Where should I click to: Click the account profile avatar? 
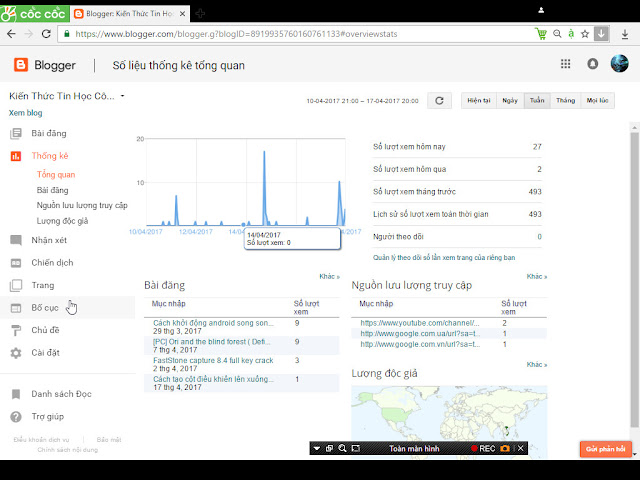click(619, 64)
